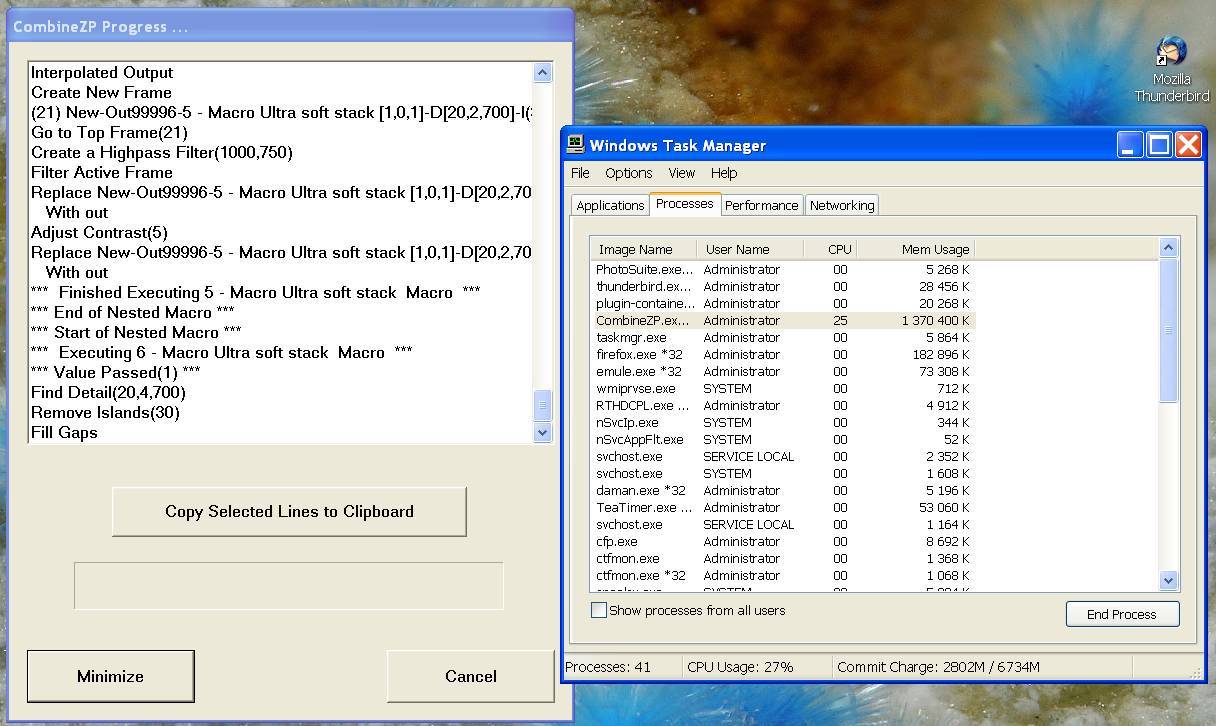Open the Options menu in Task Manager
1216x726 pixels.
point(628,173)
